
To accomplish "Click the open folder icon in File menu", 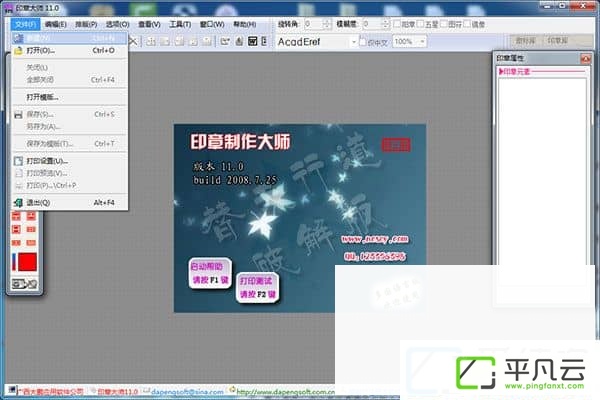I will 18,51.
